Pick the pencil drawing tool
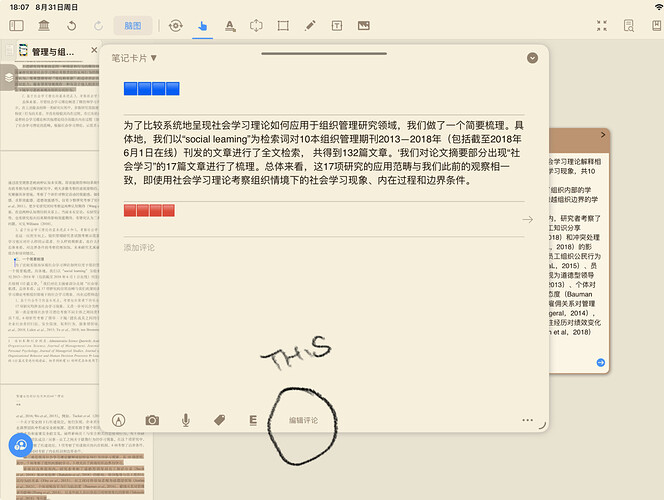The height and width of the screenshot is (500, 664). (309, 25)
